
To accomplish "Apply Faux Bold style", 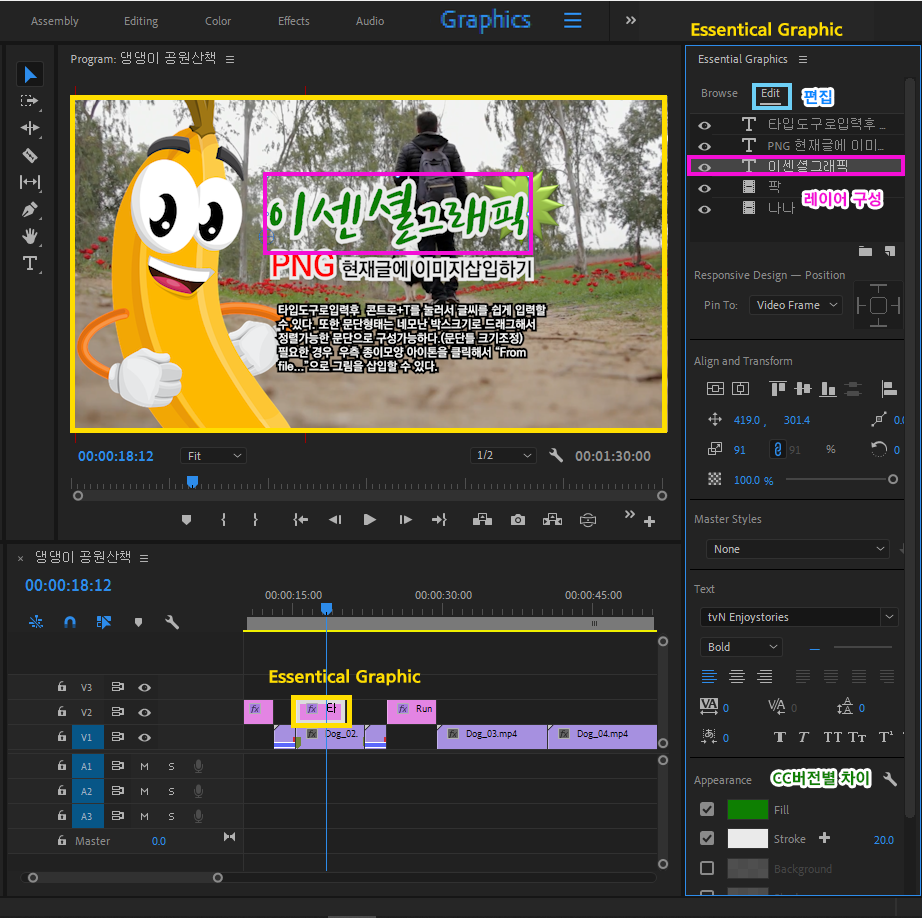I will (x=780, y=737).
